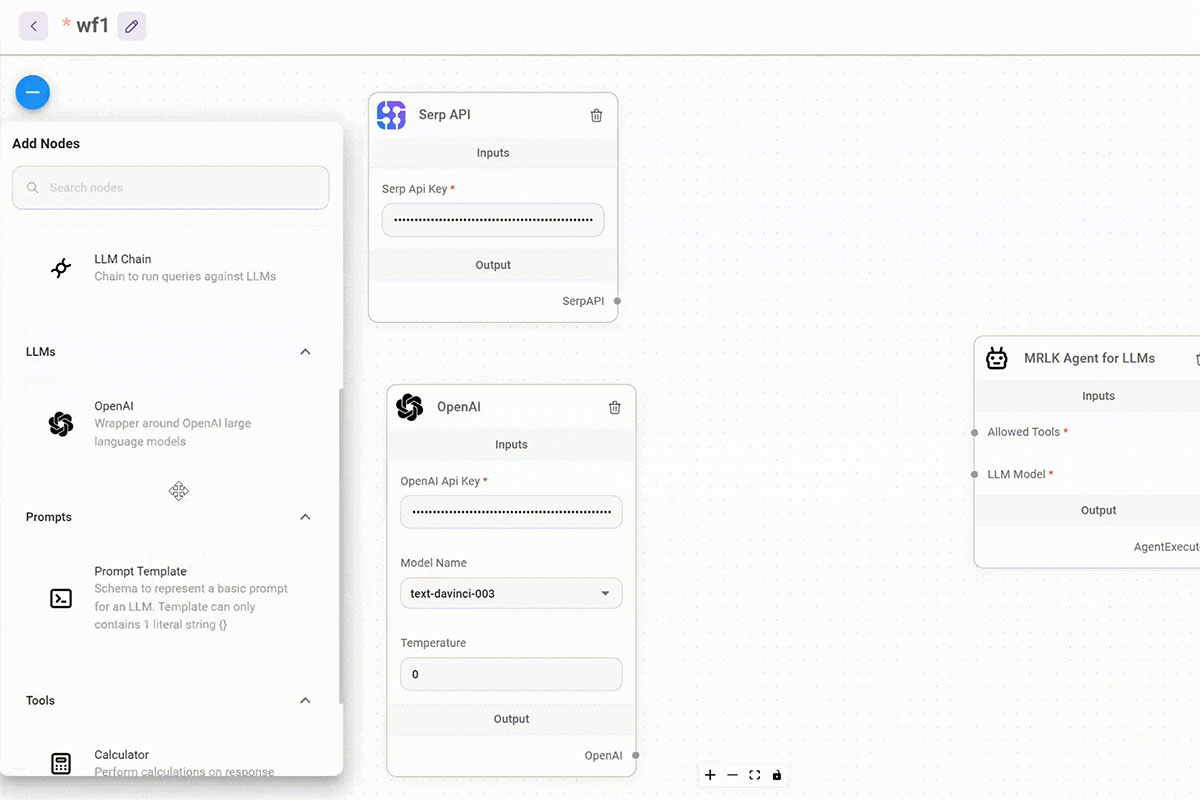Image resolution: width=1200 pixels, height=800 pixels.
Task: Collapse the Tools section
Action: pyautogui.click(x=306, y=701)
